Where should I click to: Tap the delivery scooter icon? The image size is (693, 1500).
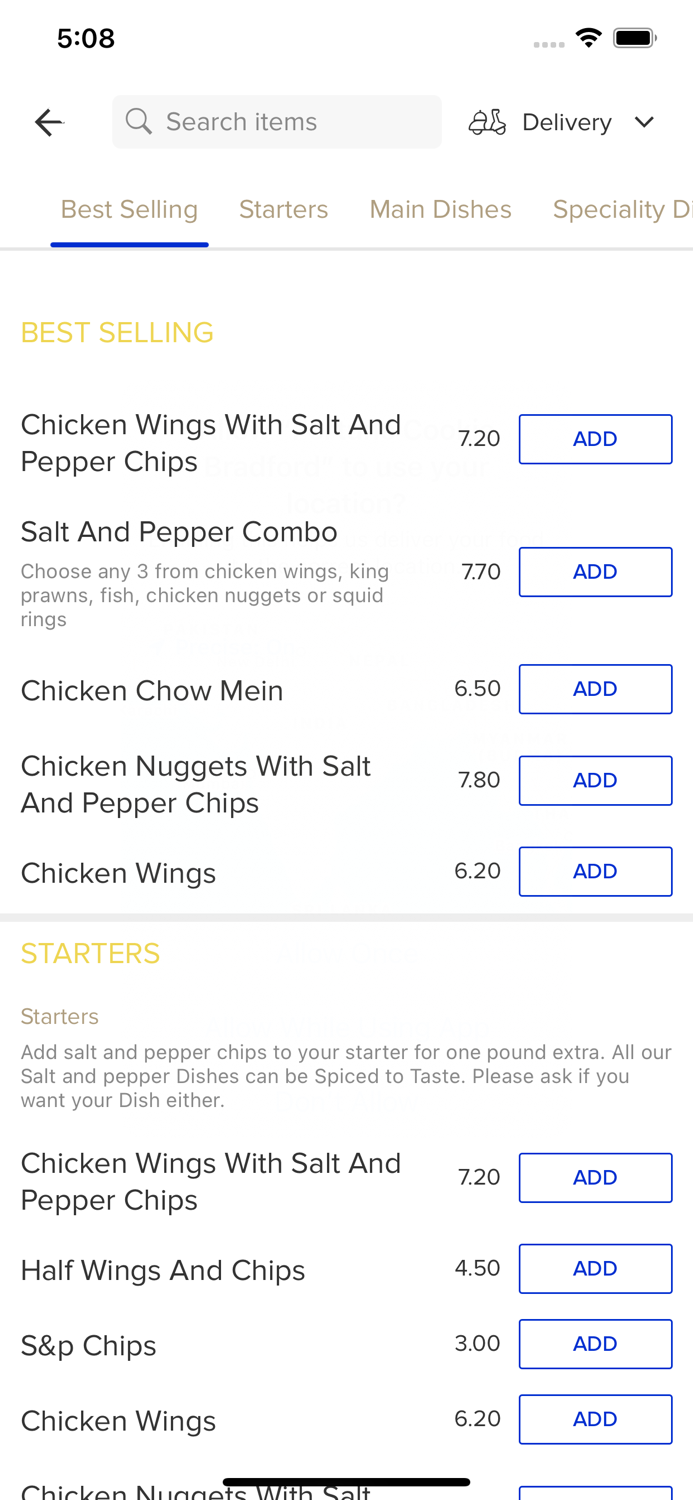click(487, 122)
